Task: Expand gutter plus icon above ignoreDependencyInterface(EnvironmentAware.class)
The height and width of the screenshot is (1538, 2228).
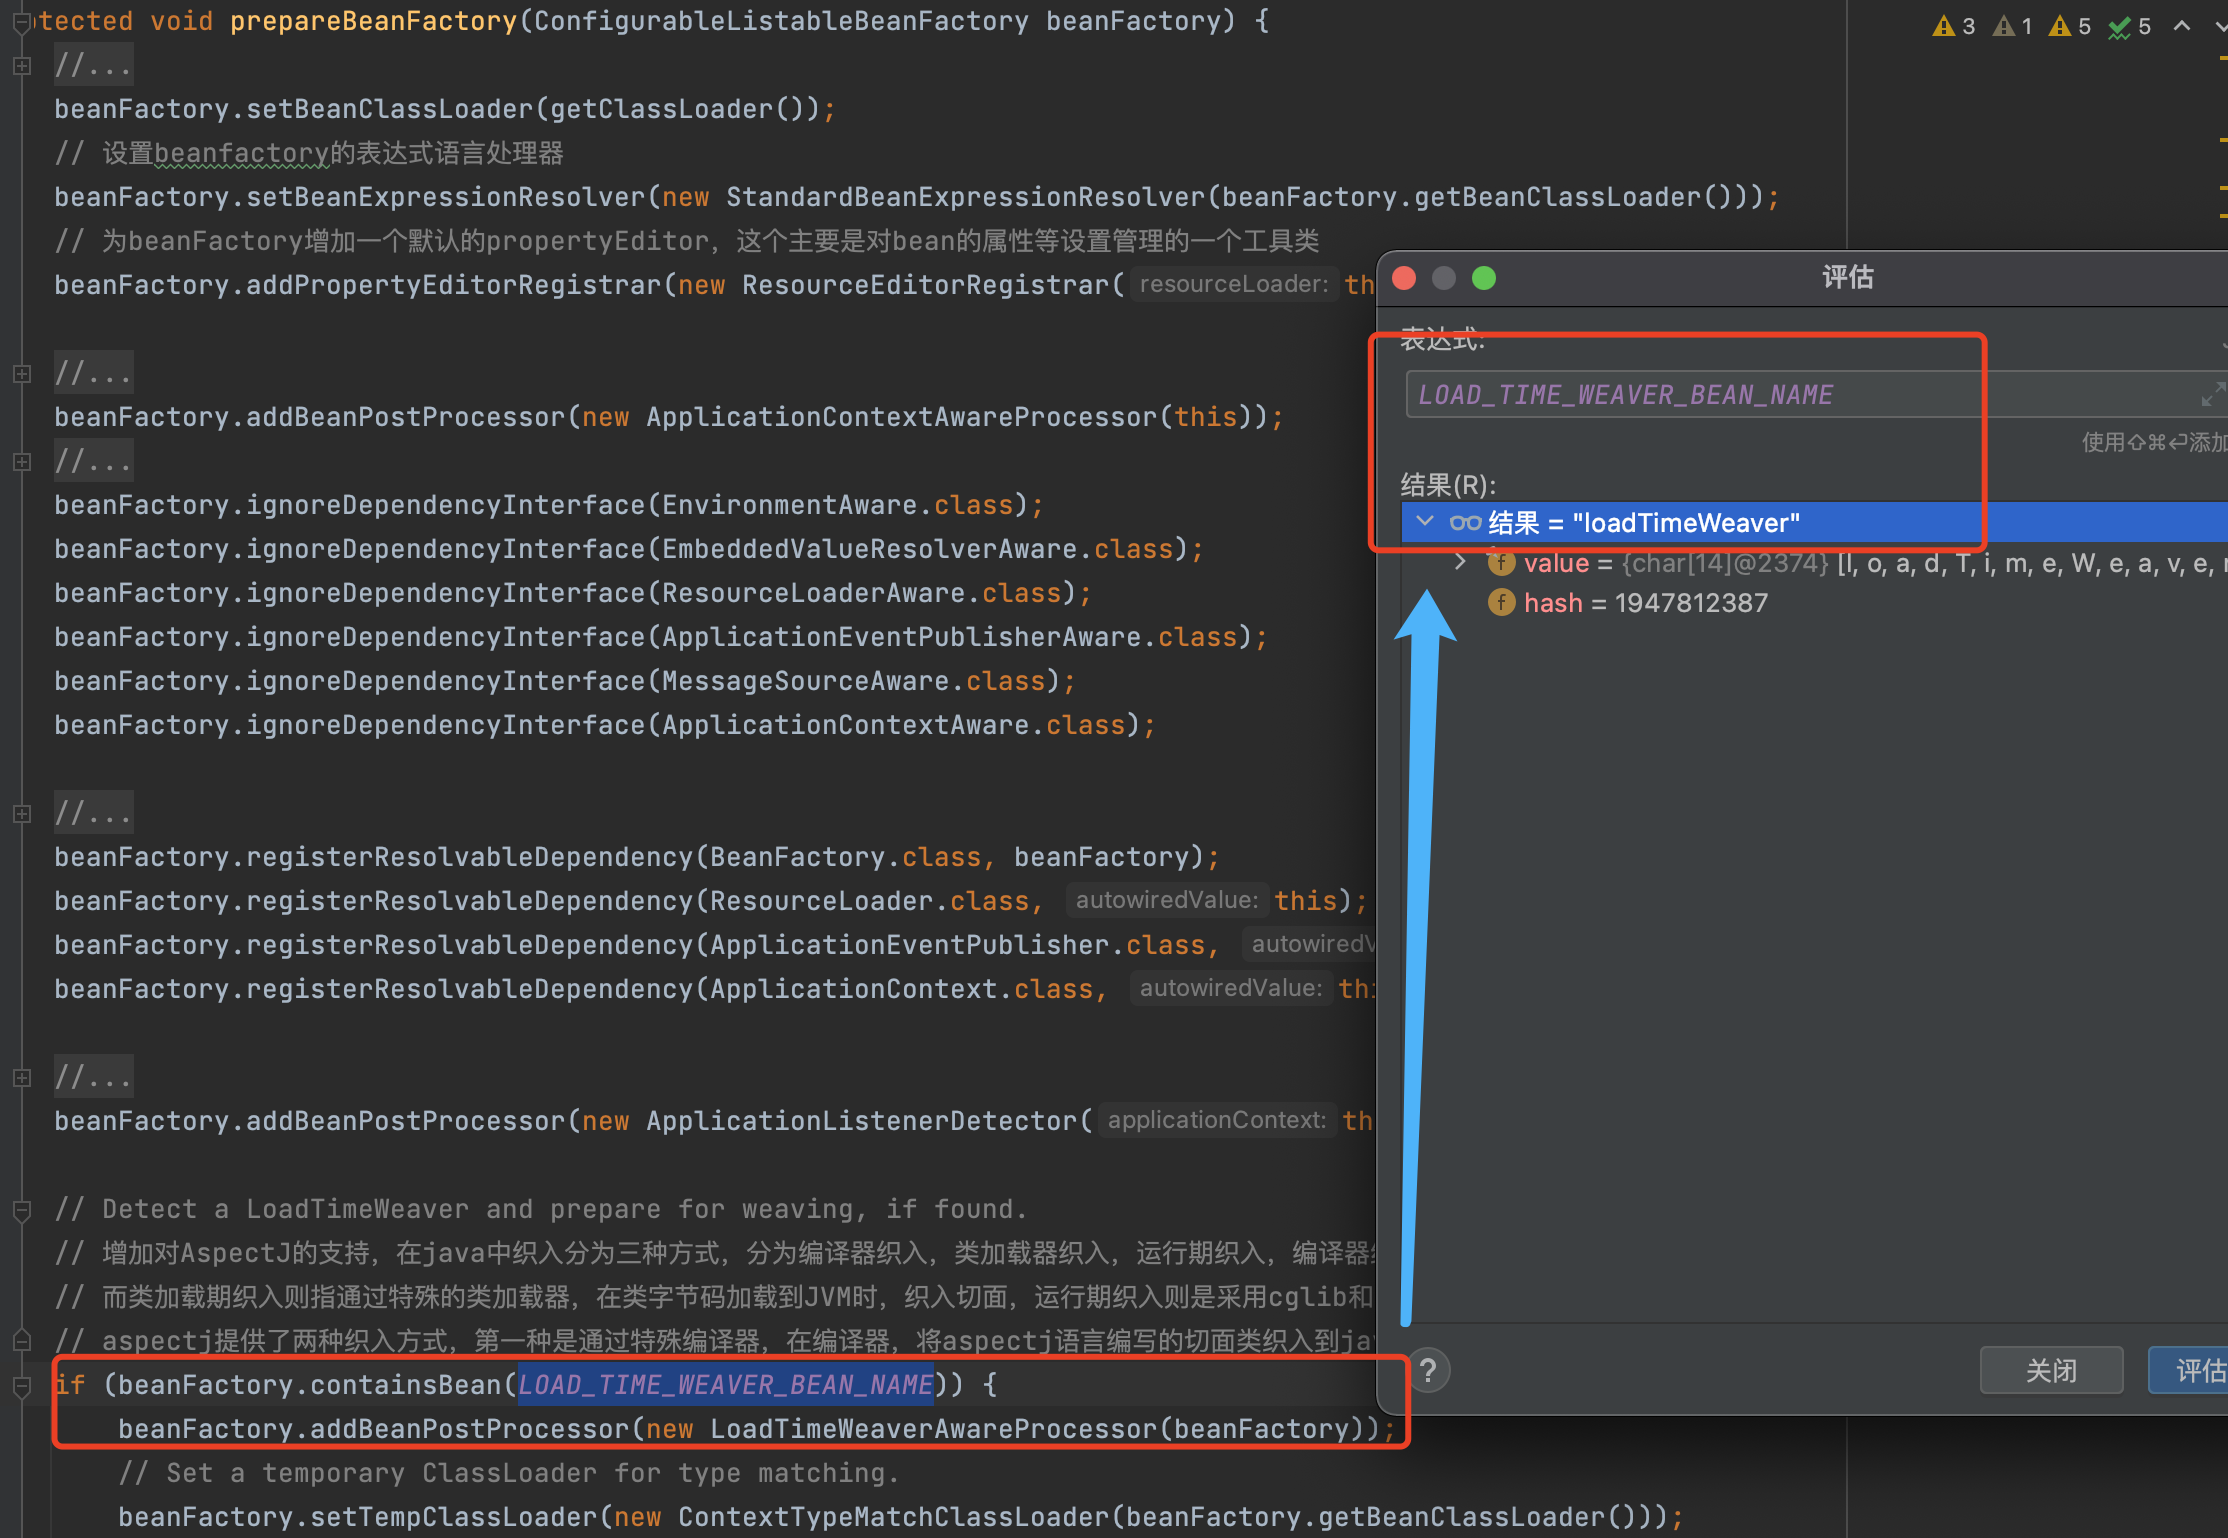Action: tap(22, 462)
